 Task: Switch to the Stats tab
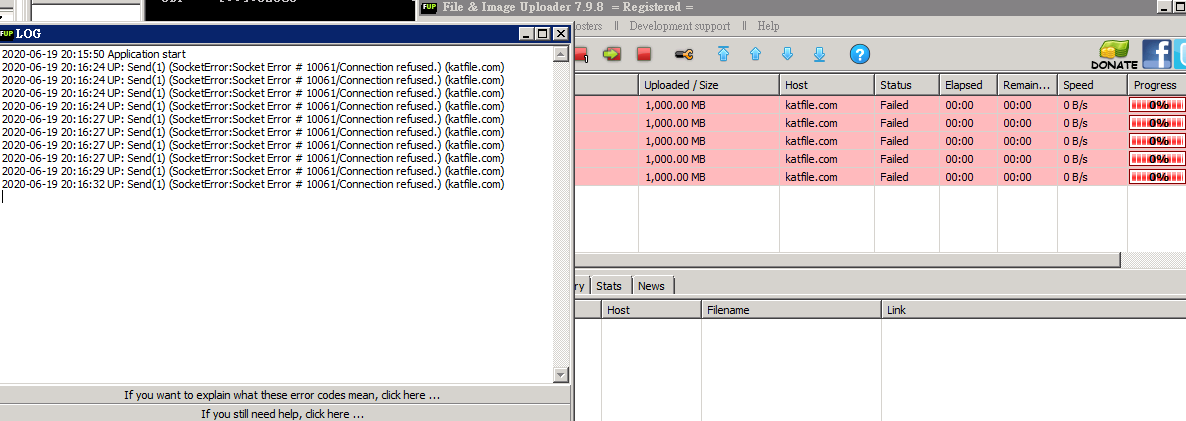pyautogui.click(x=609, y=286)
